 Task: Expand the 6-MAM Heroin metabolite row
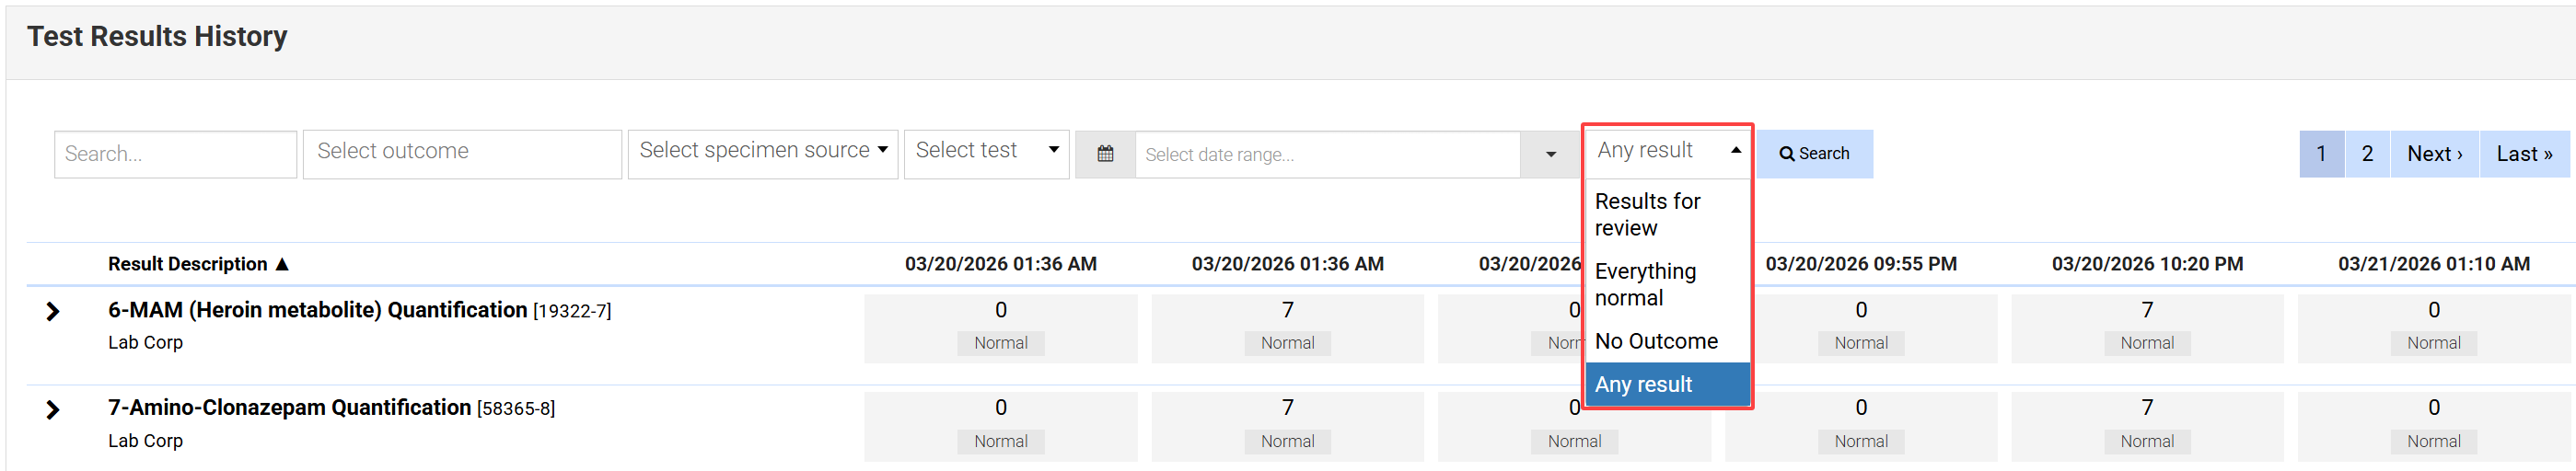pyautogui.click(x=53, y=312)
